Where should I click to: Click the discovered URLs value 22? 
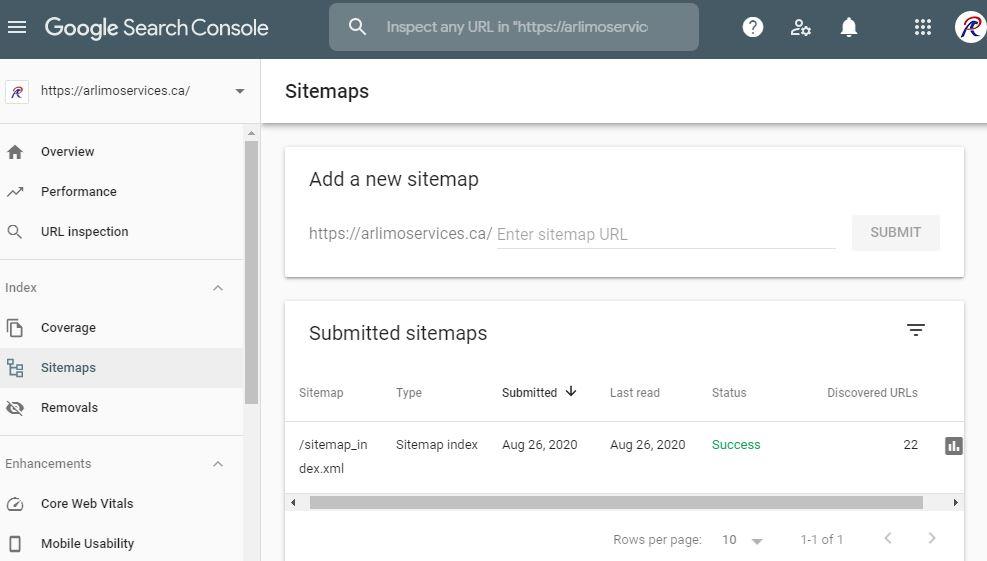[910, 445]
